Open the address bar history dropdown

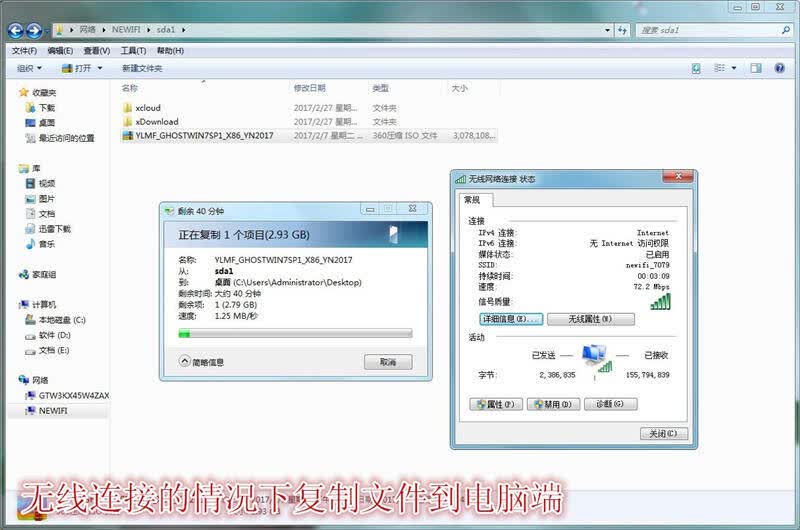pyautogui.click(x=607, y=31)
